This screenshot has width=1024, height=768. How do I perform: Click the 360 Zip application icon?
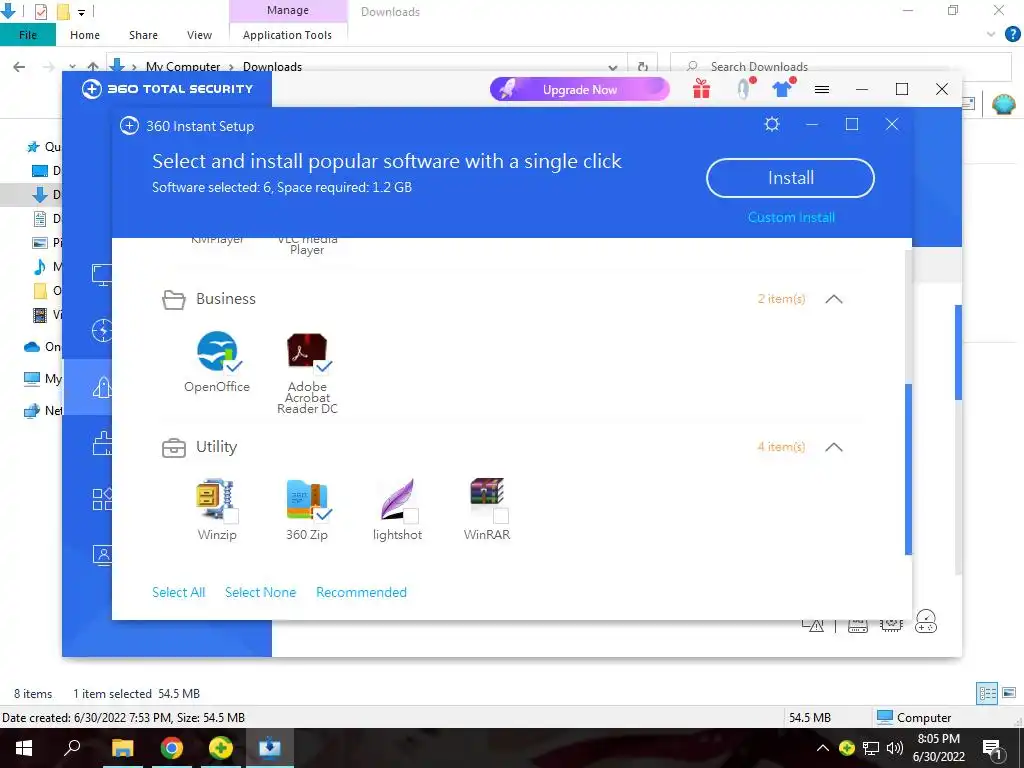pos(306,500)
